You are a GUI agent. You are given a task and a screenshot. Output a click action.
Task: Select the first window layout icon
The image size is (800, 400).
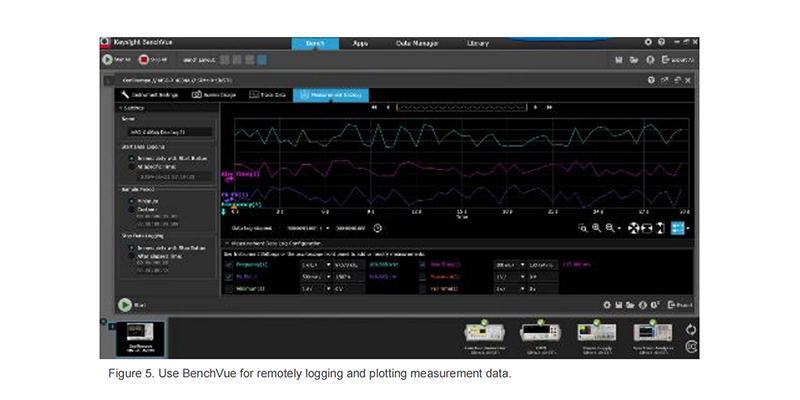pyautogui.click(x=225, y=60)
